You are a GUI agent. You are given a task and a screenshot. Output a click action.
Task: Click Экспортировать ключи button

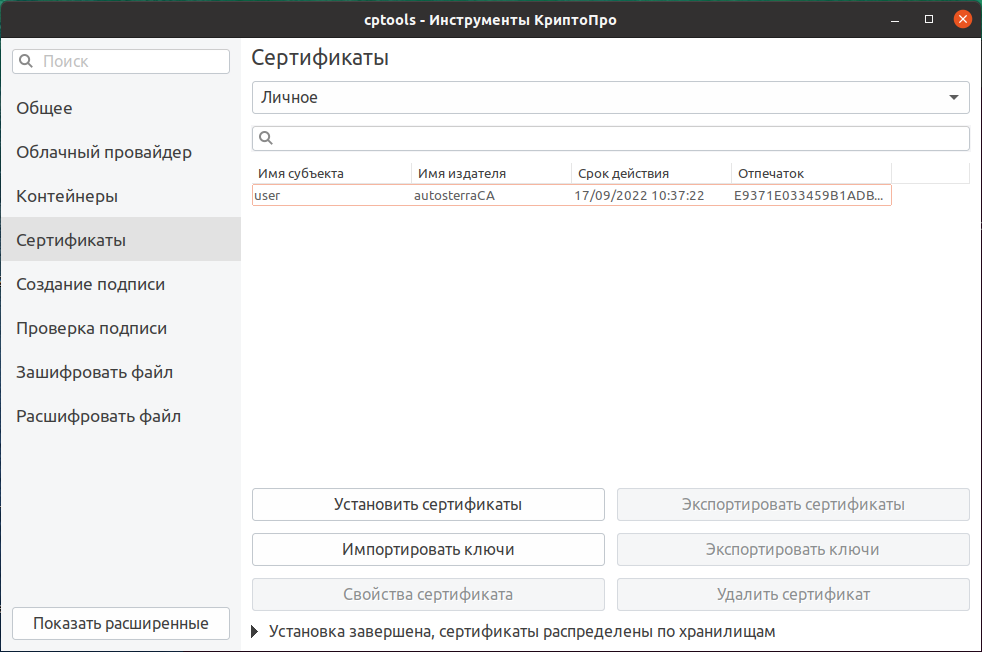pos(793,549)
